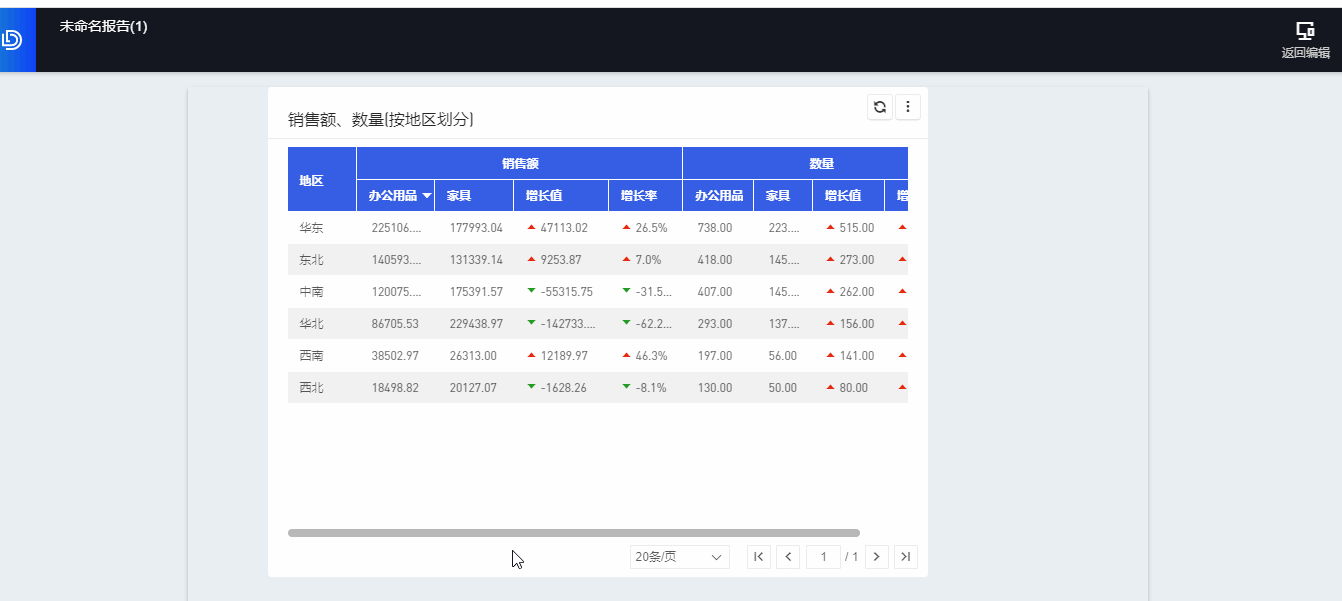Click the 增长率 column header

point(646,196)
